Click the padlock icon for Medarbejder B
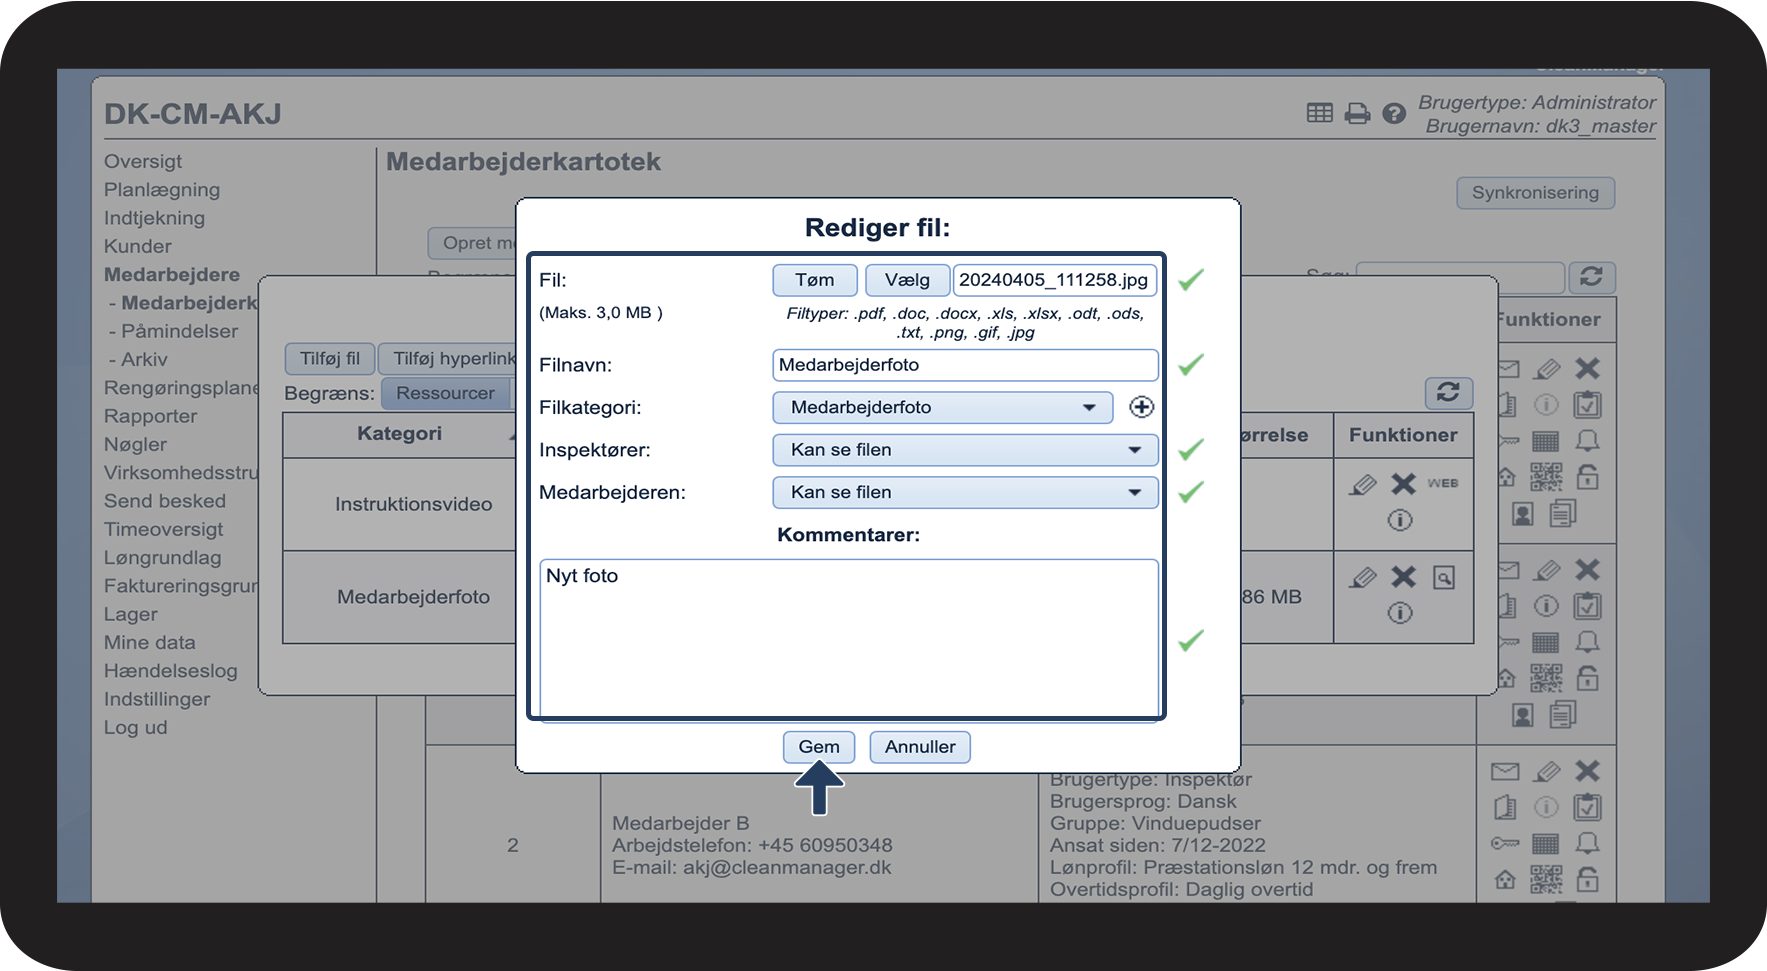The image size is (1767, 971). [x=1587, y=879]
